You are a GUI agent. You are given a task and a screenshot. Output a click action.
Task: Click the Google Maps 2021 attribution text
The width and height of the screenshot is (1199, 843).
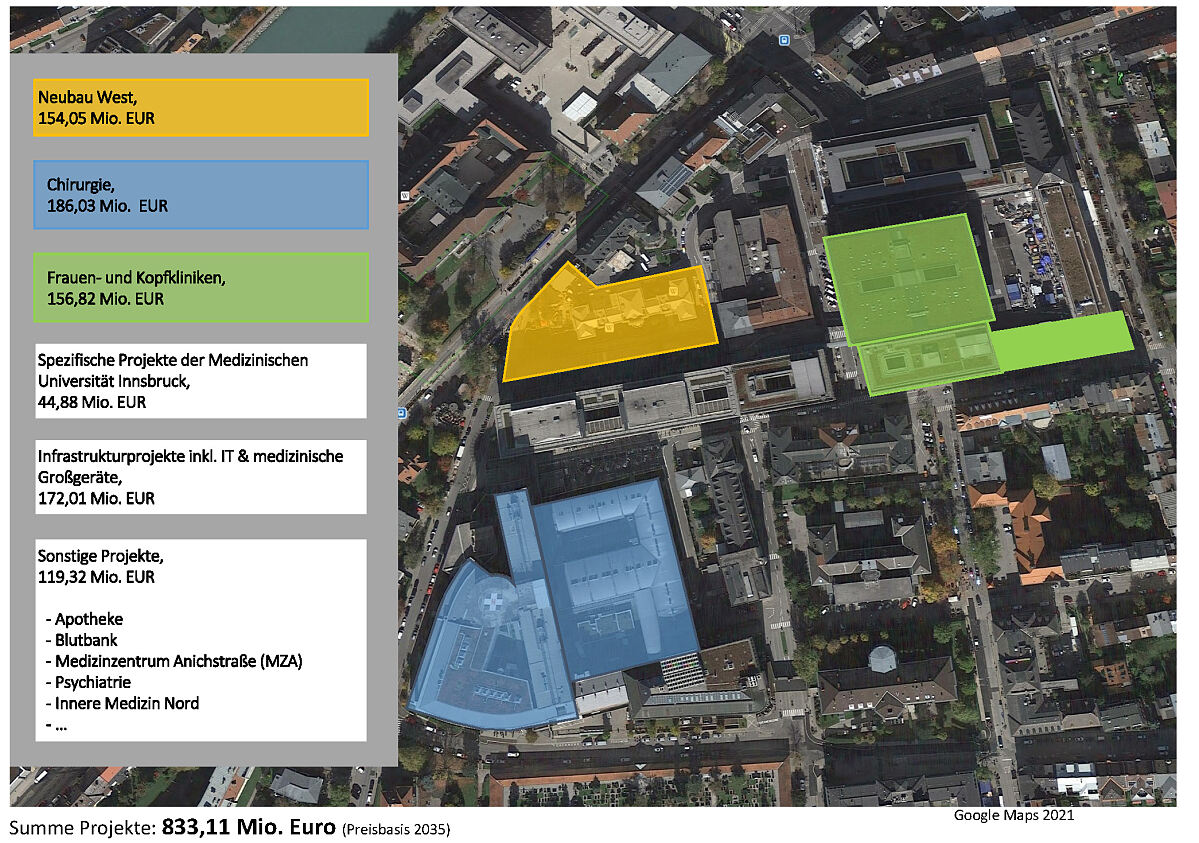tap(1013, 815)
